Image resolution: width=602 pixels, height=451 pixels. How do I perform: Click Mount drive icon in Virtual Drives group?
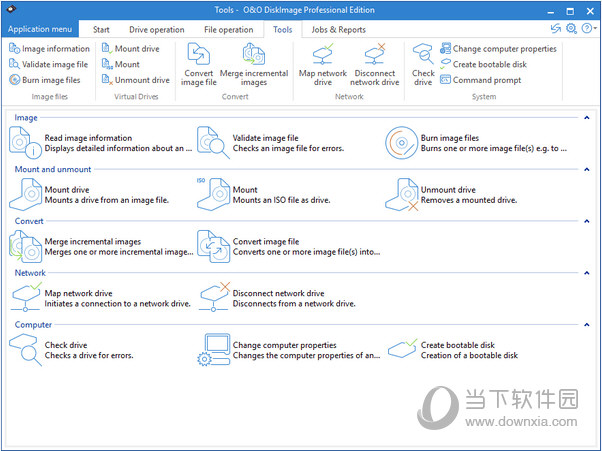coord(107,48)
